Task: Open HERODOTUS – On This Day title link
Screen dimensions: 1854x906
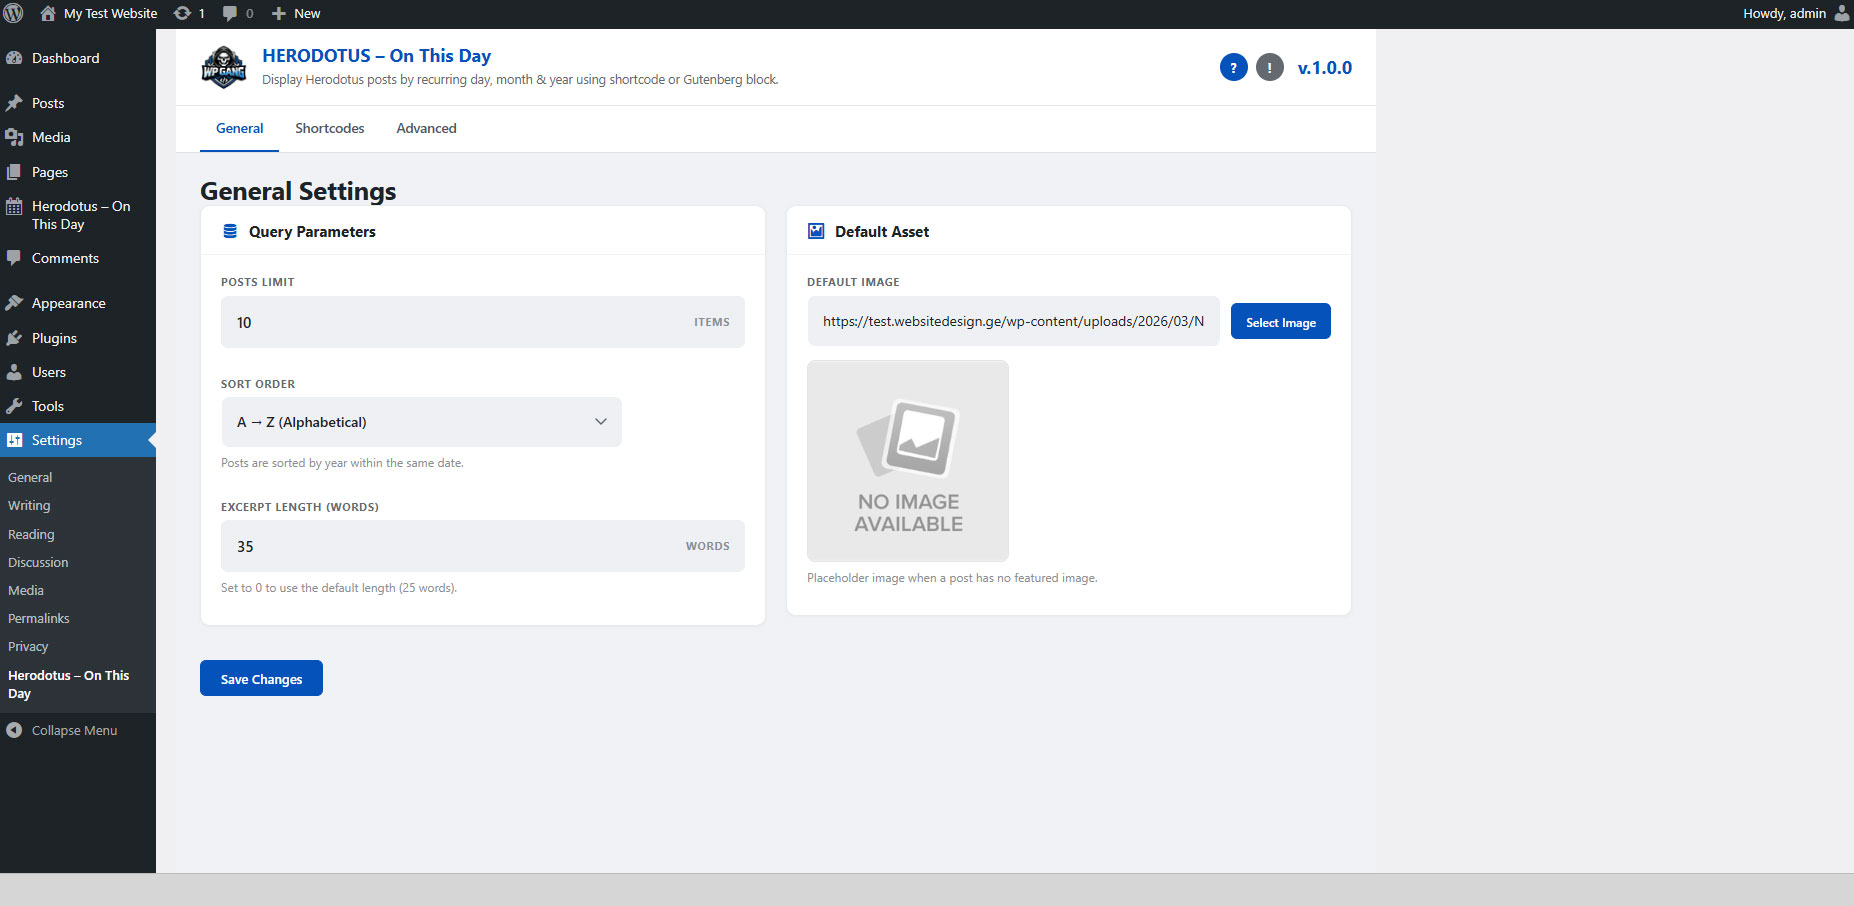Action: coord(376,56)
